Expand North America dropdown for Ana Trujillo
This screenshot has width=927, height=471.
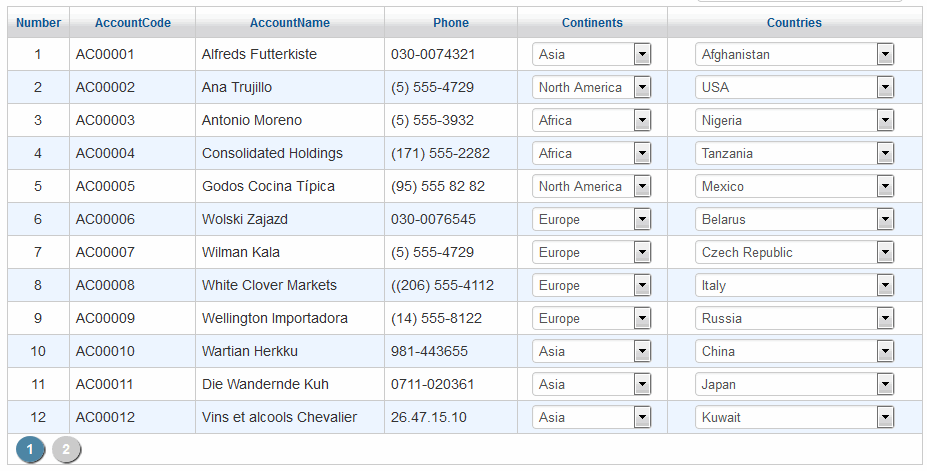coord(642,88)
